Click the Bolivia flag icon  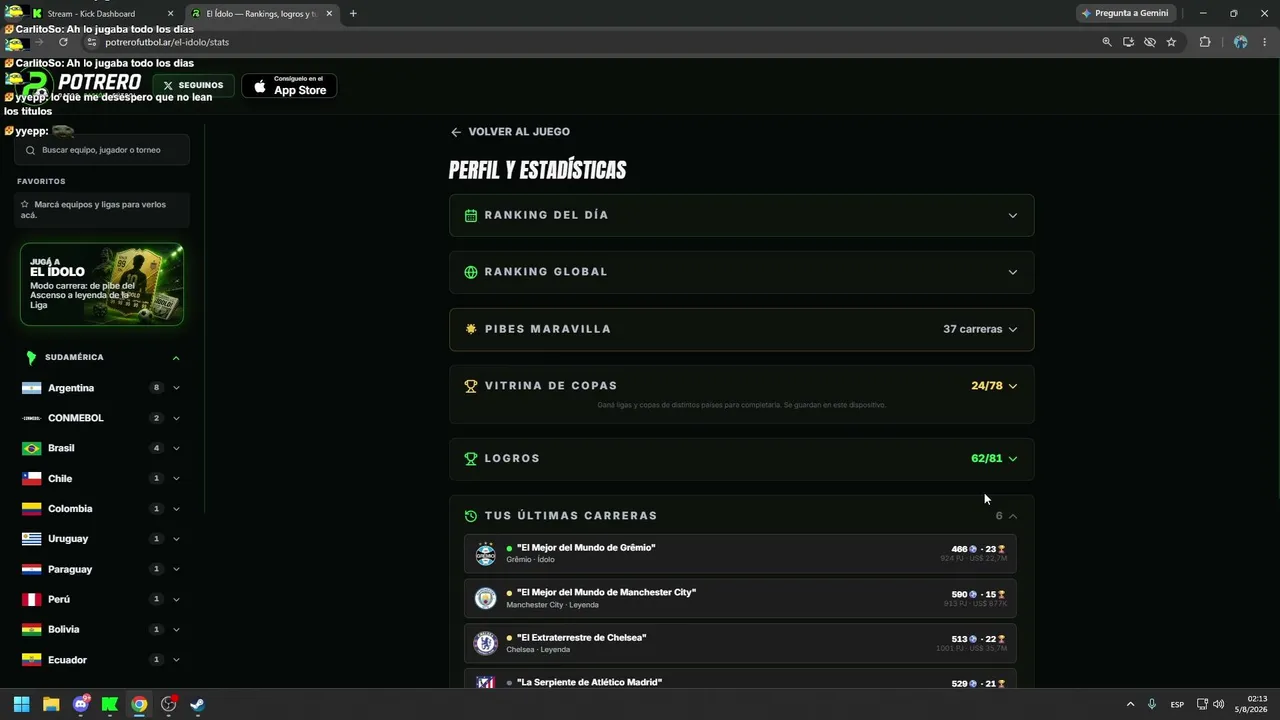[x=32, y=630]
